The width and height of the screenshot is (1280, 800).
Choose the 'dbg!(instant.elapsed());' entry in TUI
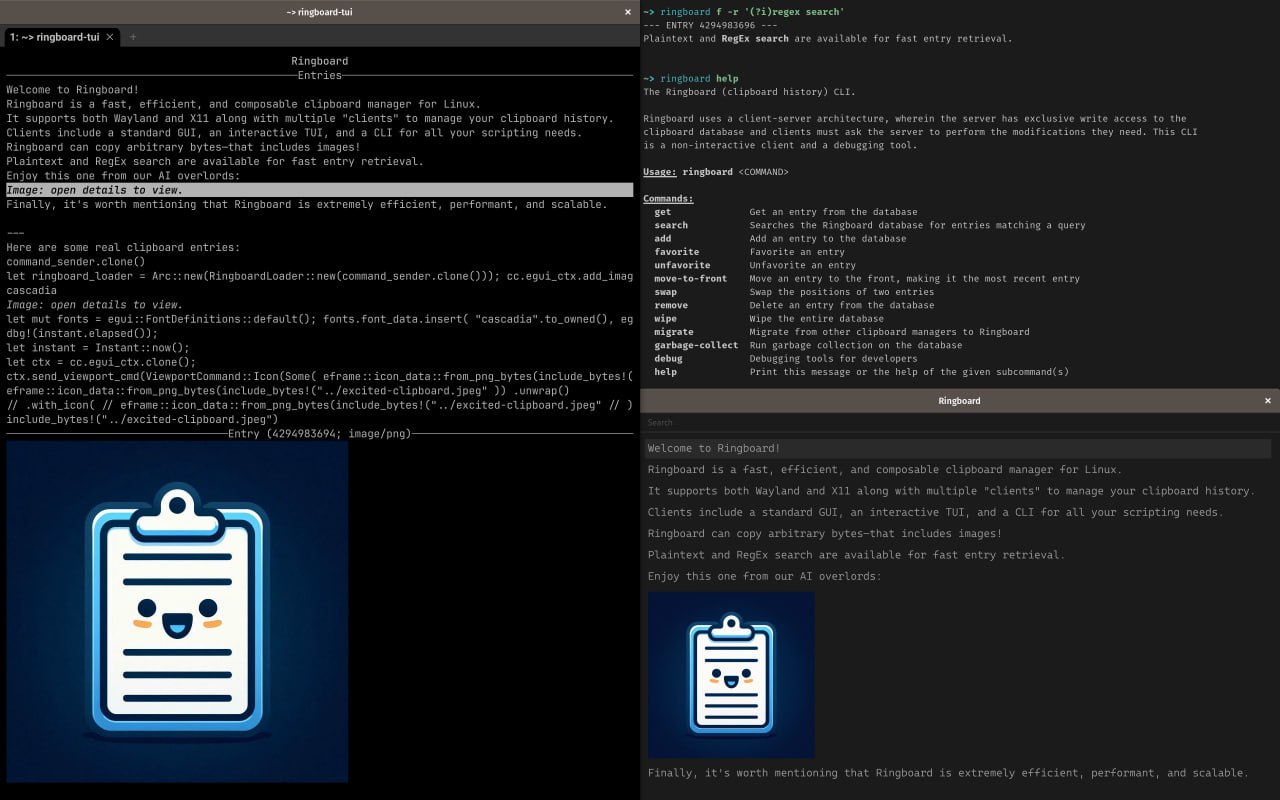click(82, 333)
